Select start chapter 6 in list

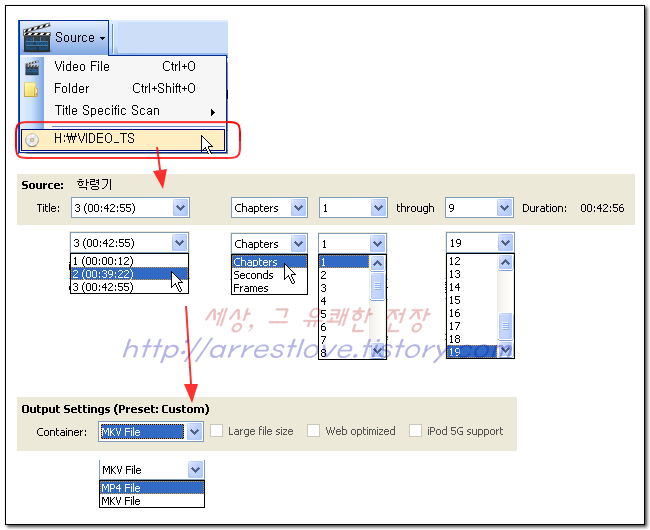[344, 327]
